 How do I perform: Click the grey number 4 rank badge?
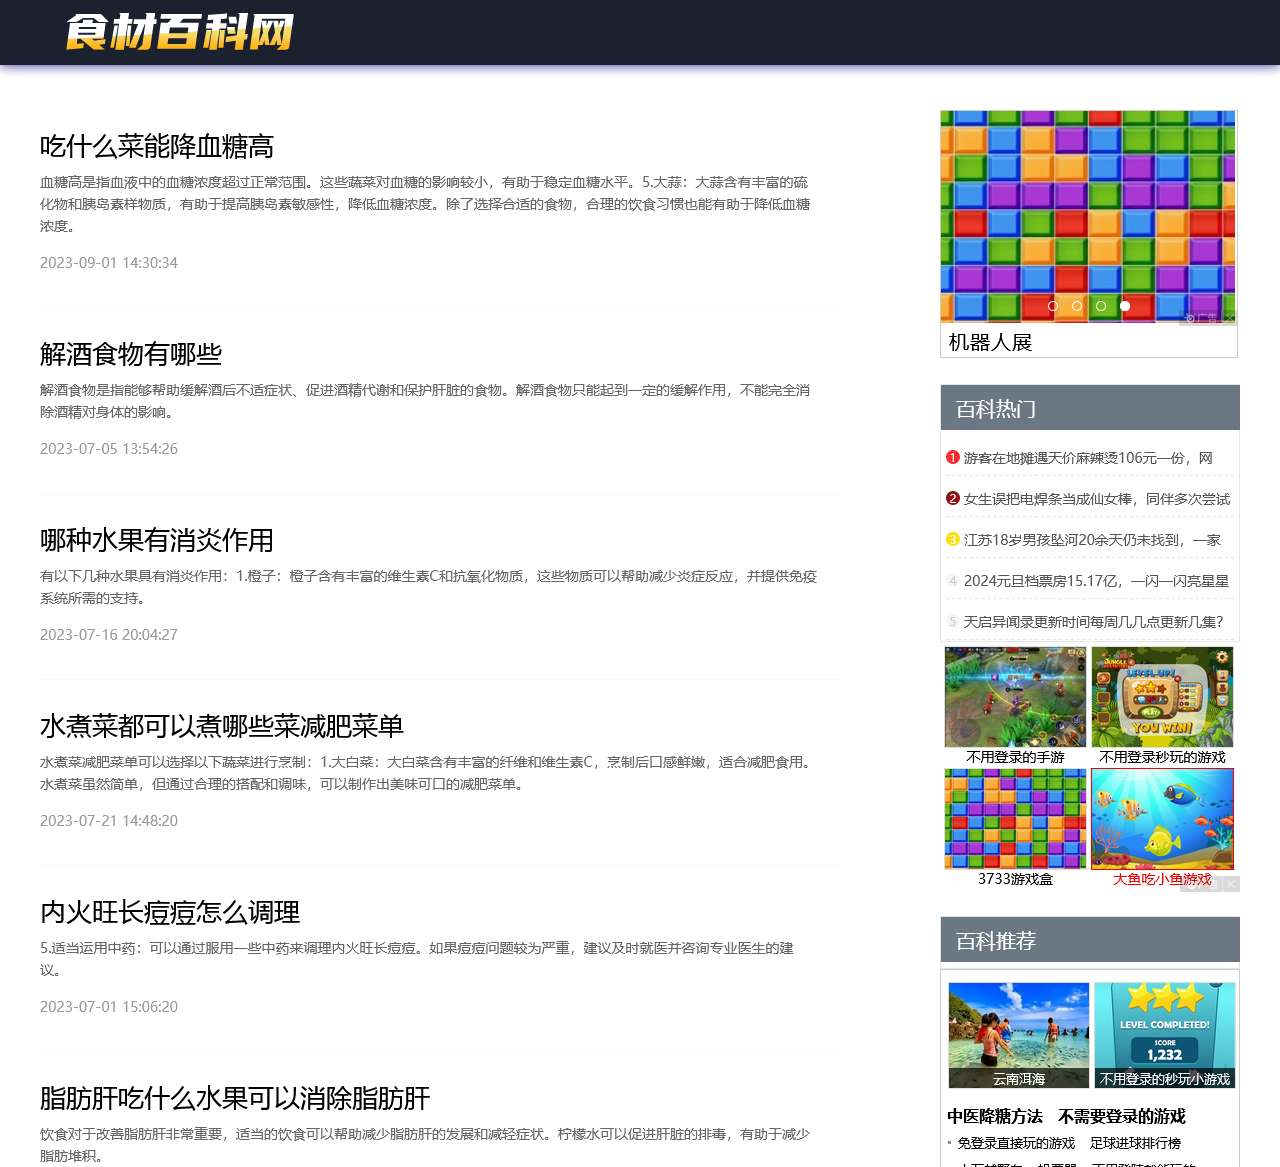[x=952, y=580]
